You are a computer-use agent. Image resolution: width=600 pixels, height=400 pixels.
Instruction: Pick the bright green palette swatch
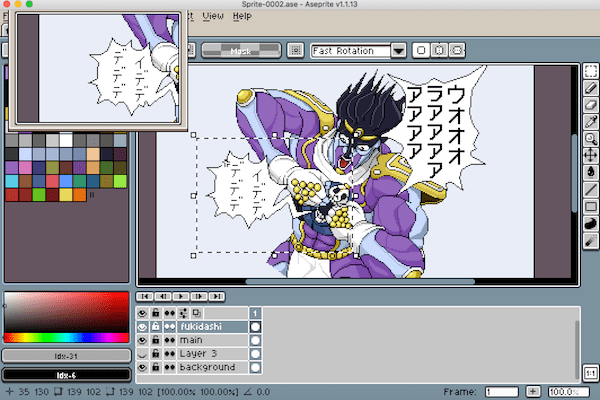120,181
